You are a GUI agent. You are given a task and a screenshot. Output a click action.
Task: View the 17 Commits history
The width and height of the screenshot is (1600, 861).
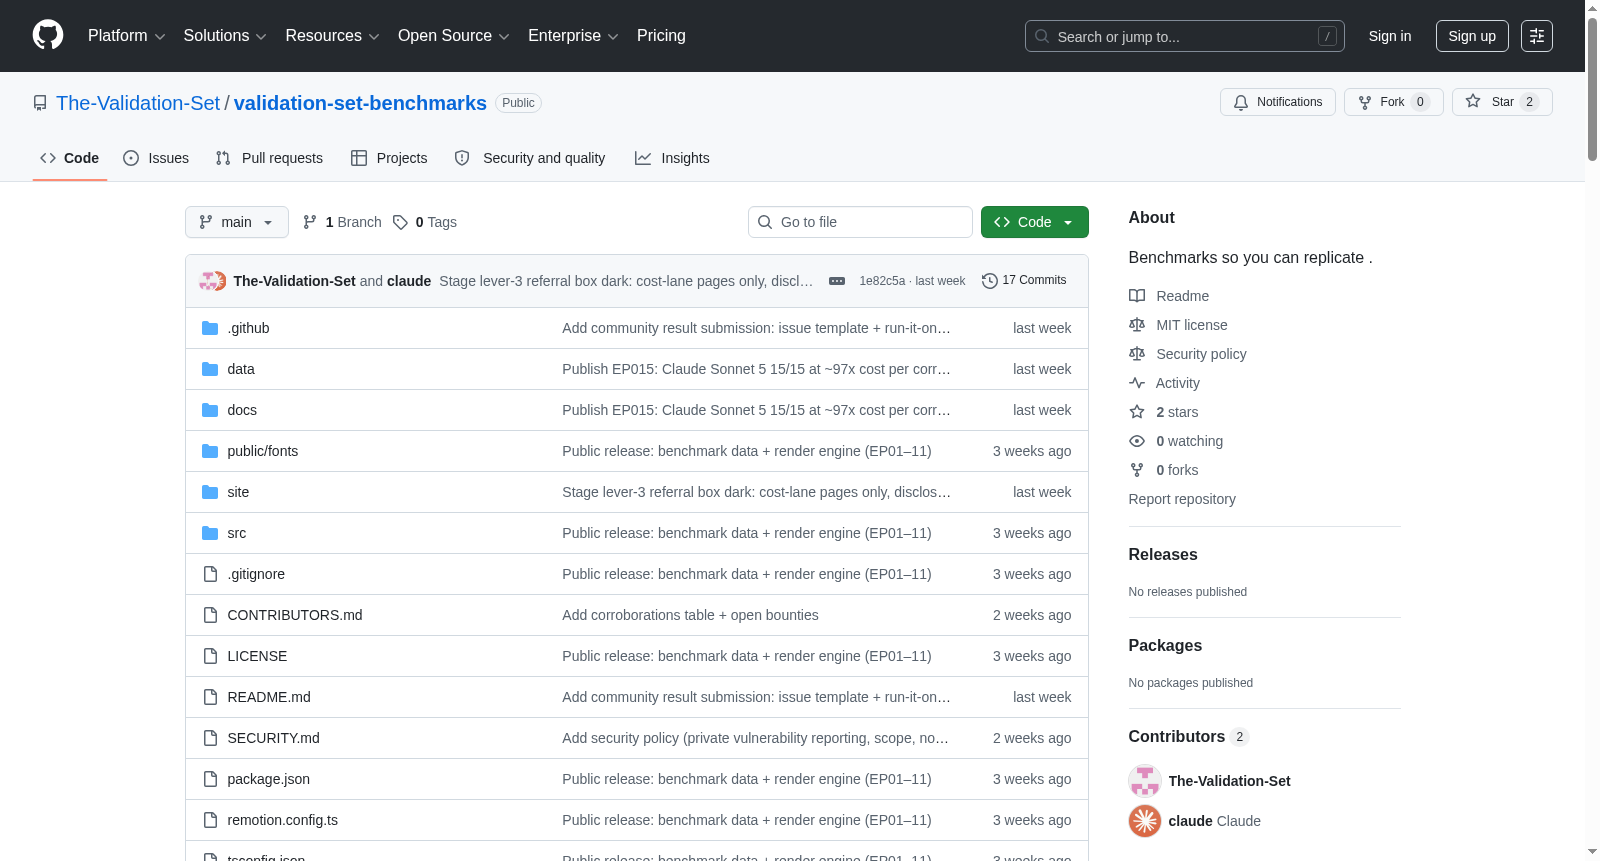pos(1024,281)
